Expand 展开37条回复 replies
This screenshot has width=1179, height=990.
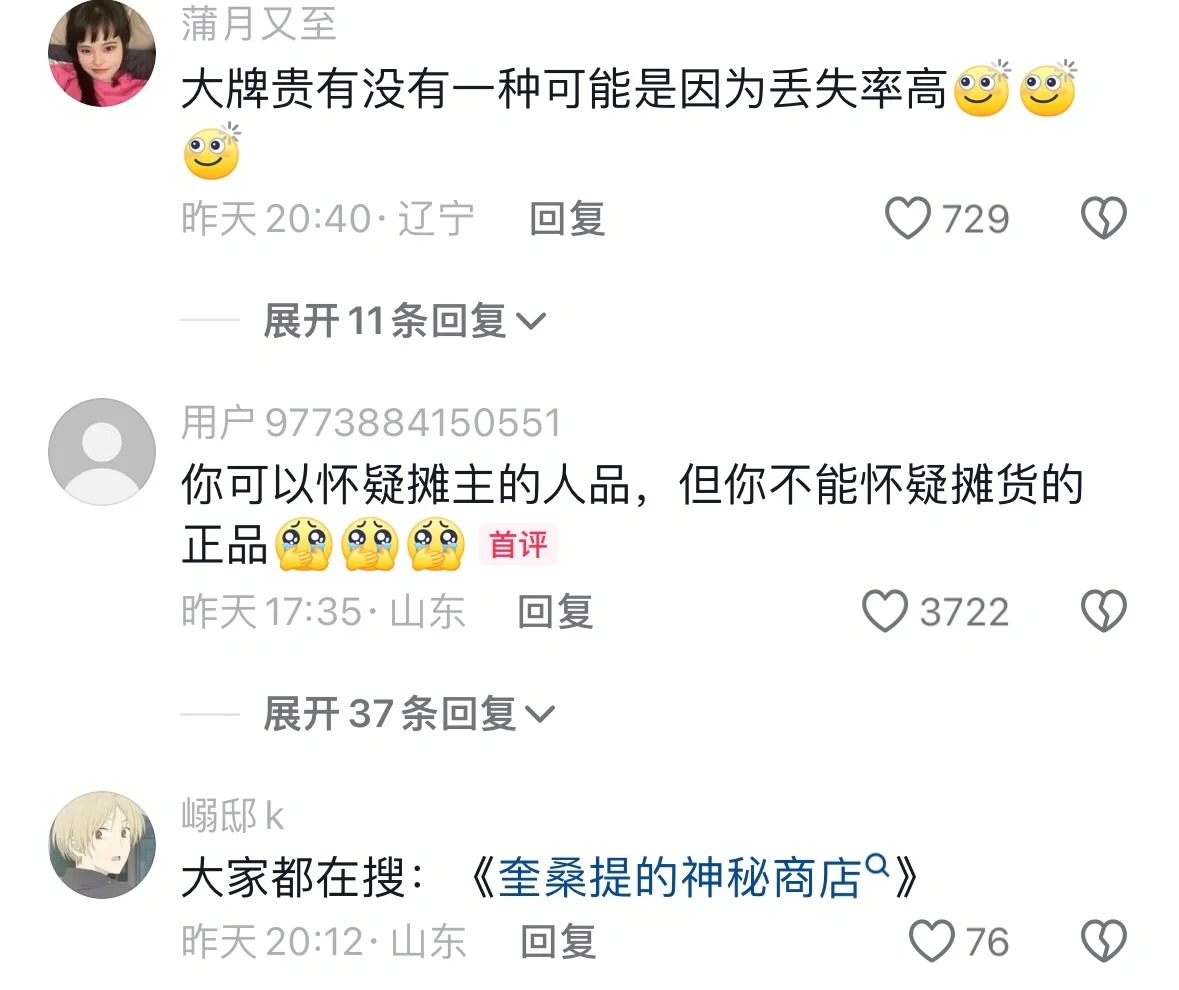[x=409, y=713]
